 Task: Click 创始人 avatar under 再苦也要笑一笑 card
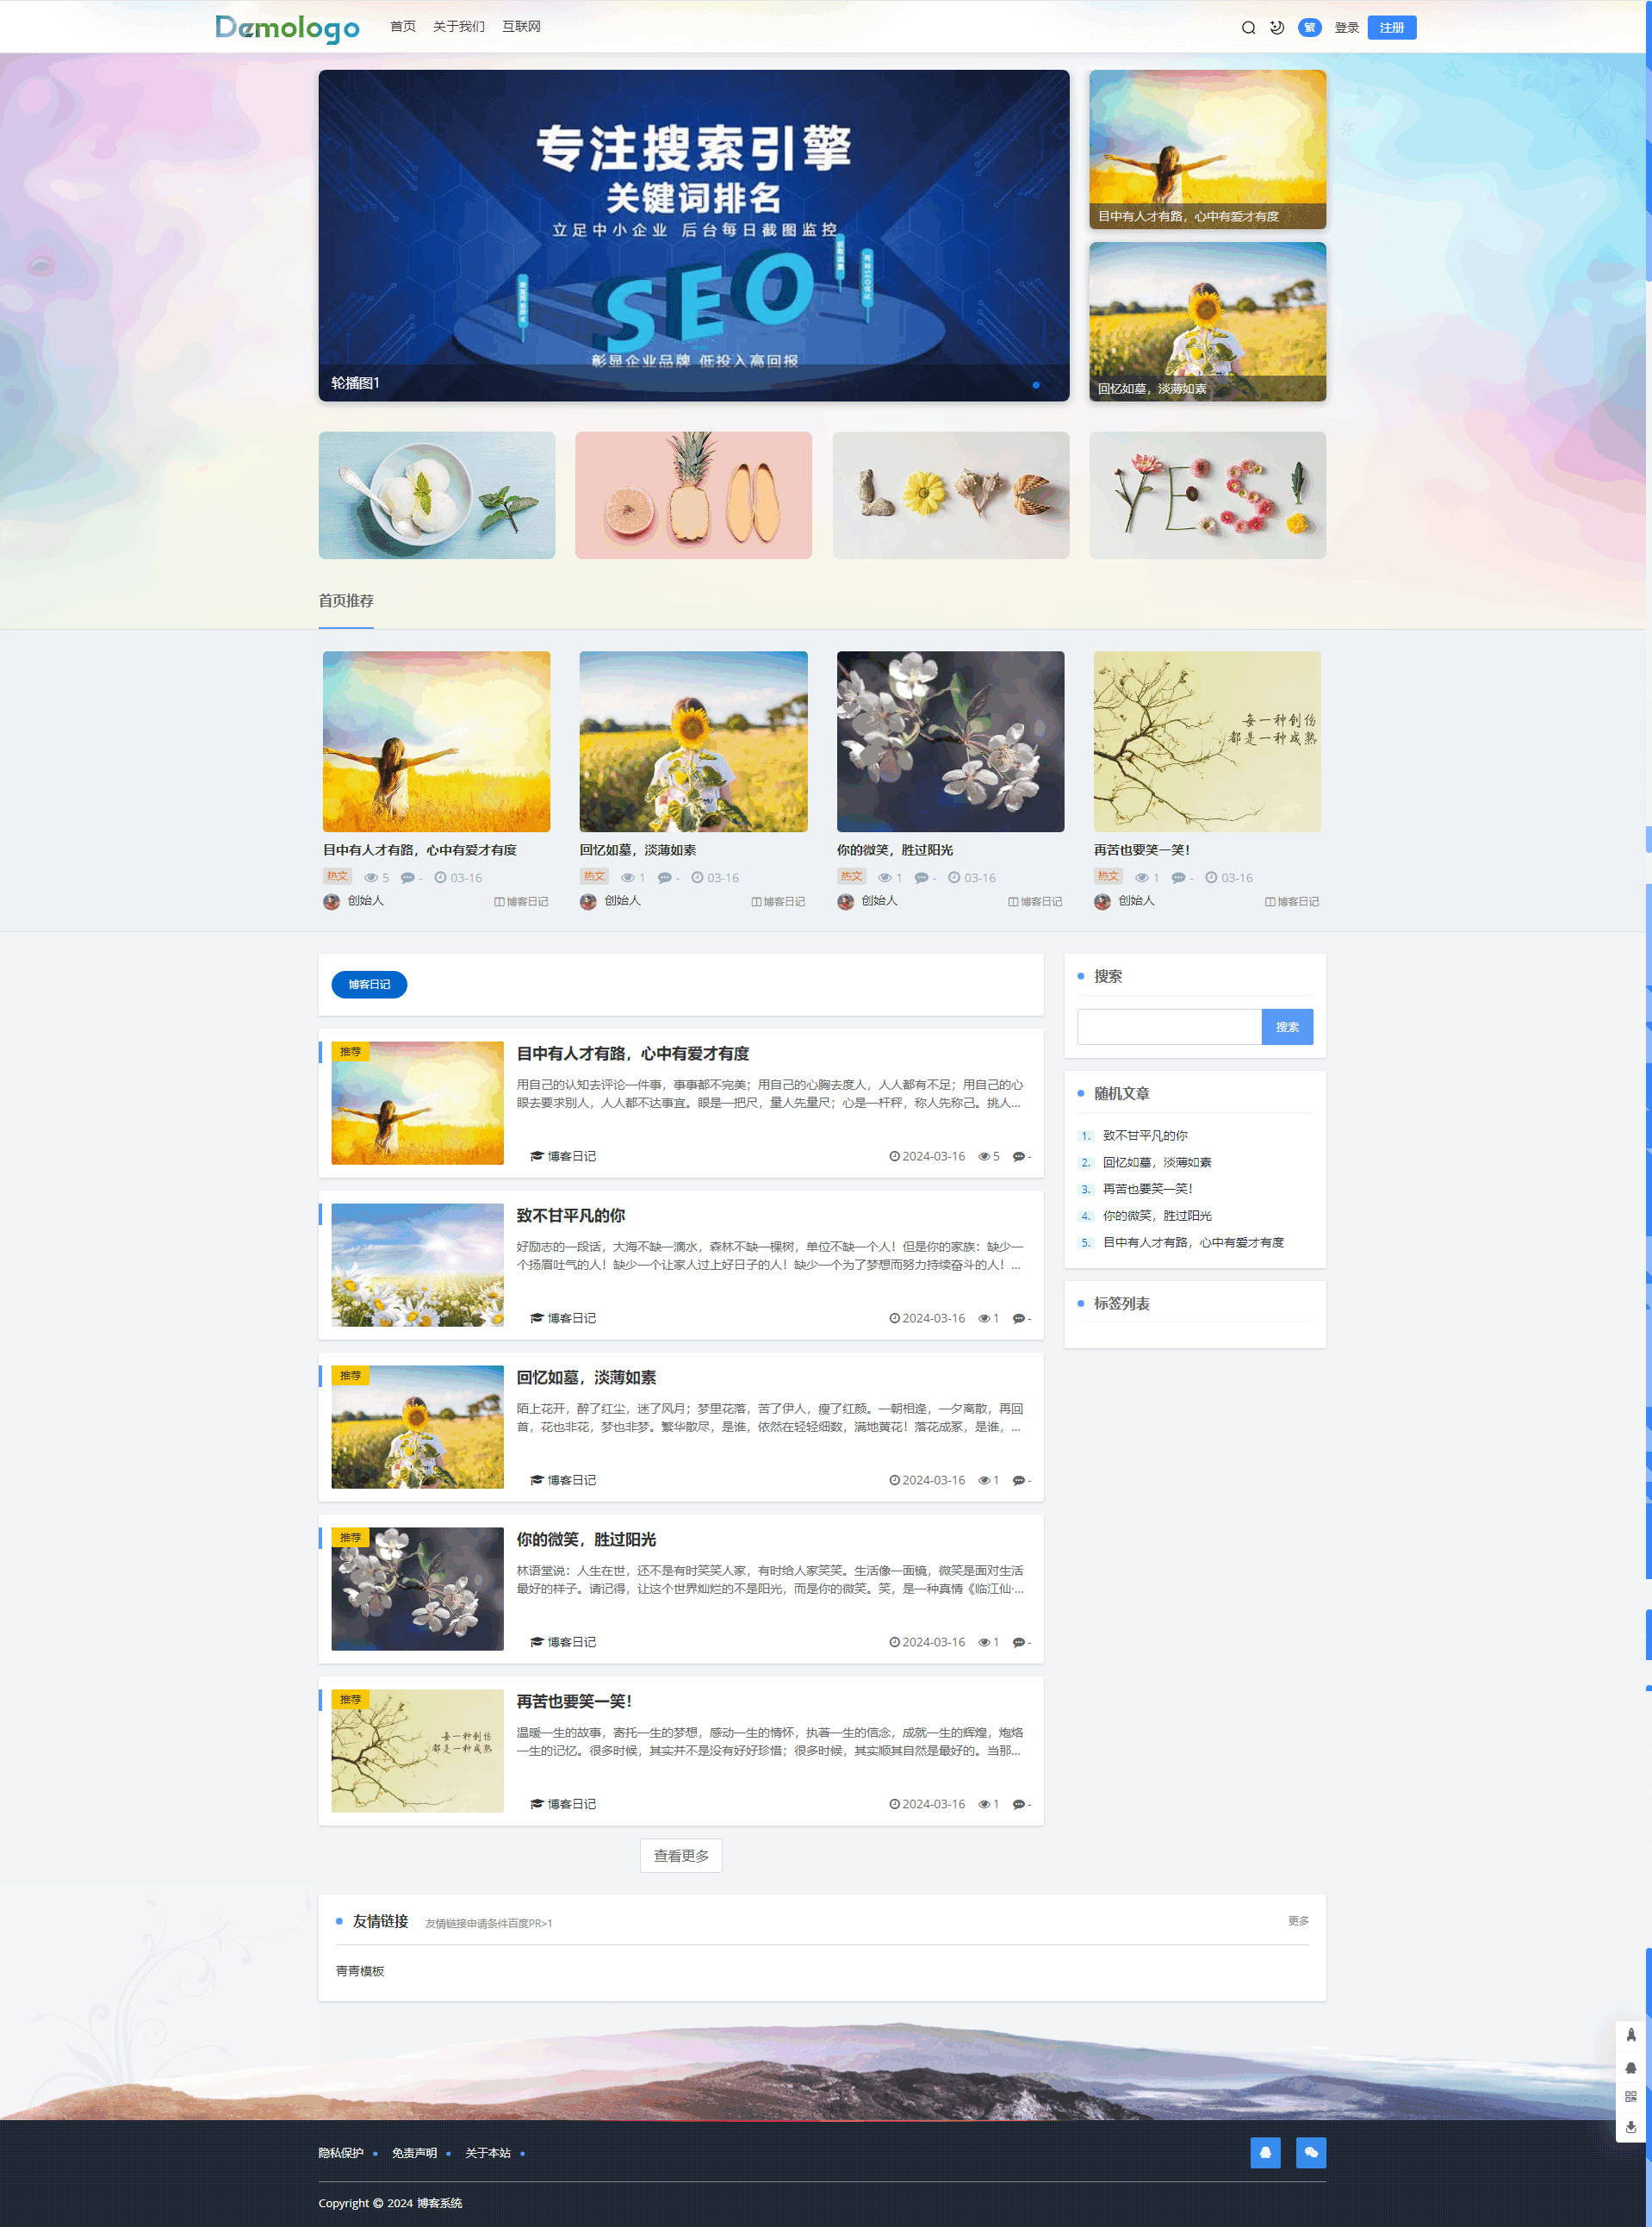point(1102,901)
